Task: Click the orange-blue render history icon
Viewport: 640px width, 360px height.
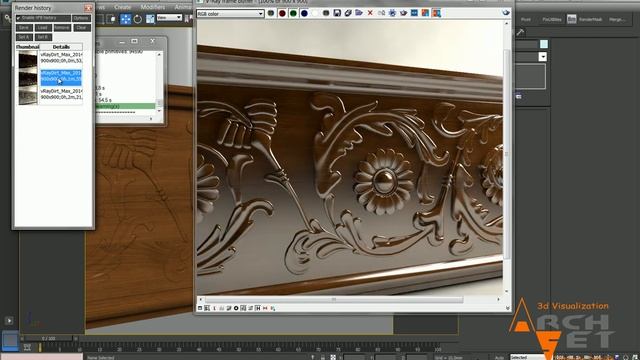Action: [x=436, y=13]
